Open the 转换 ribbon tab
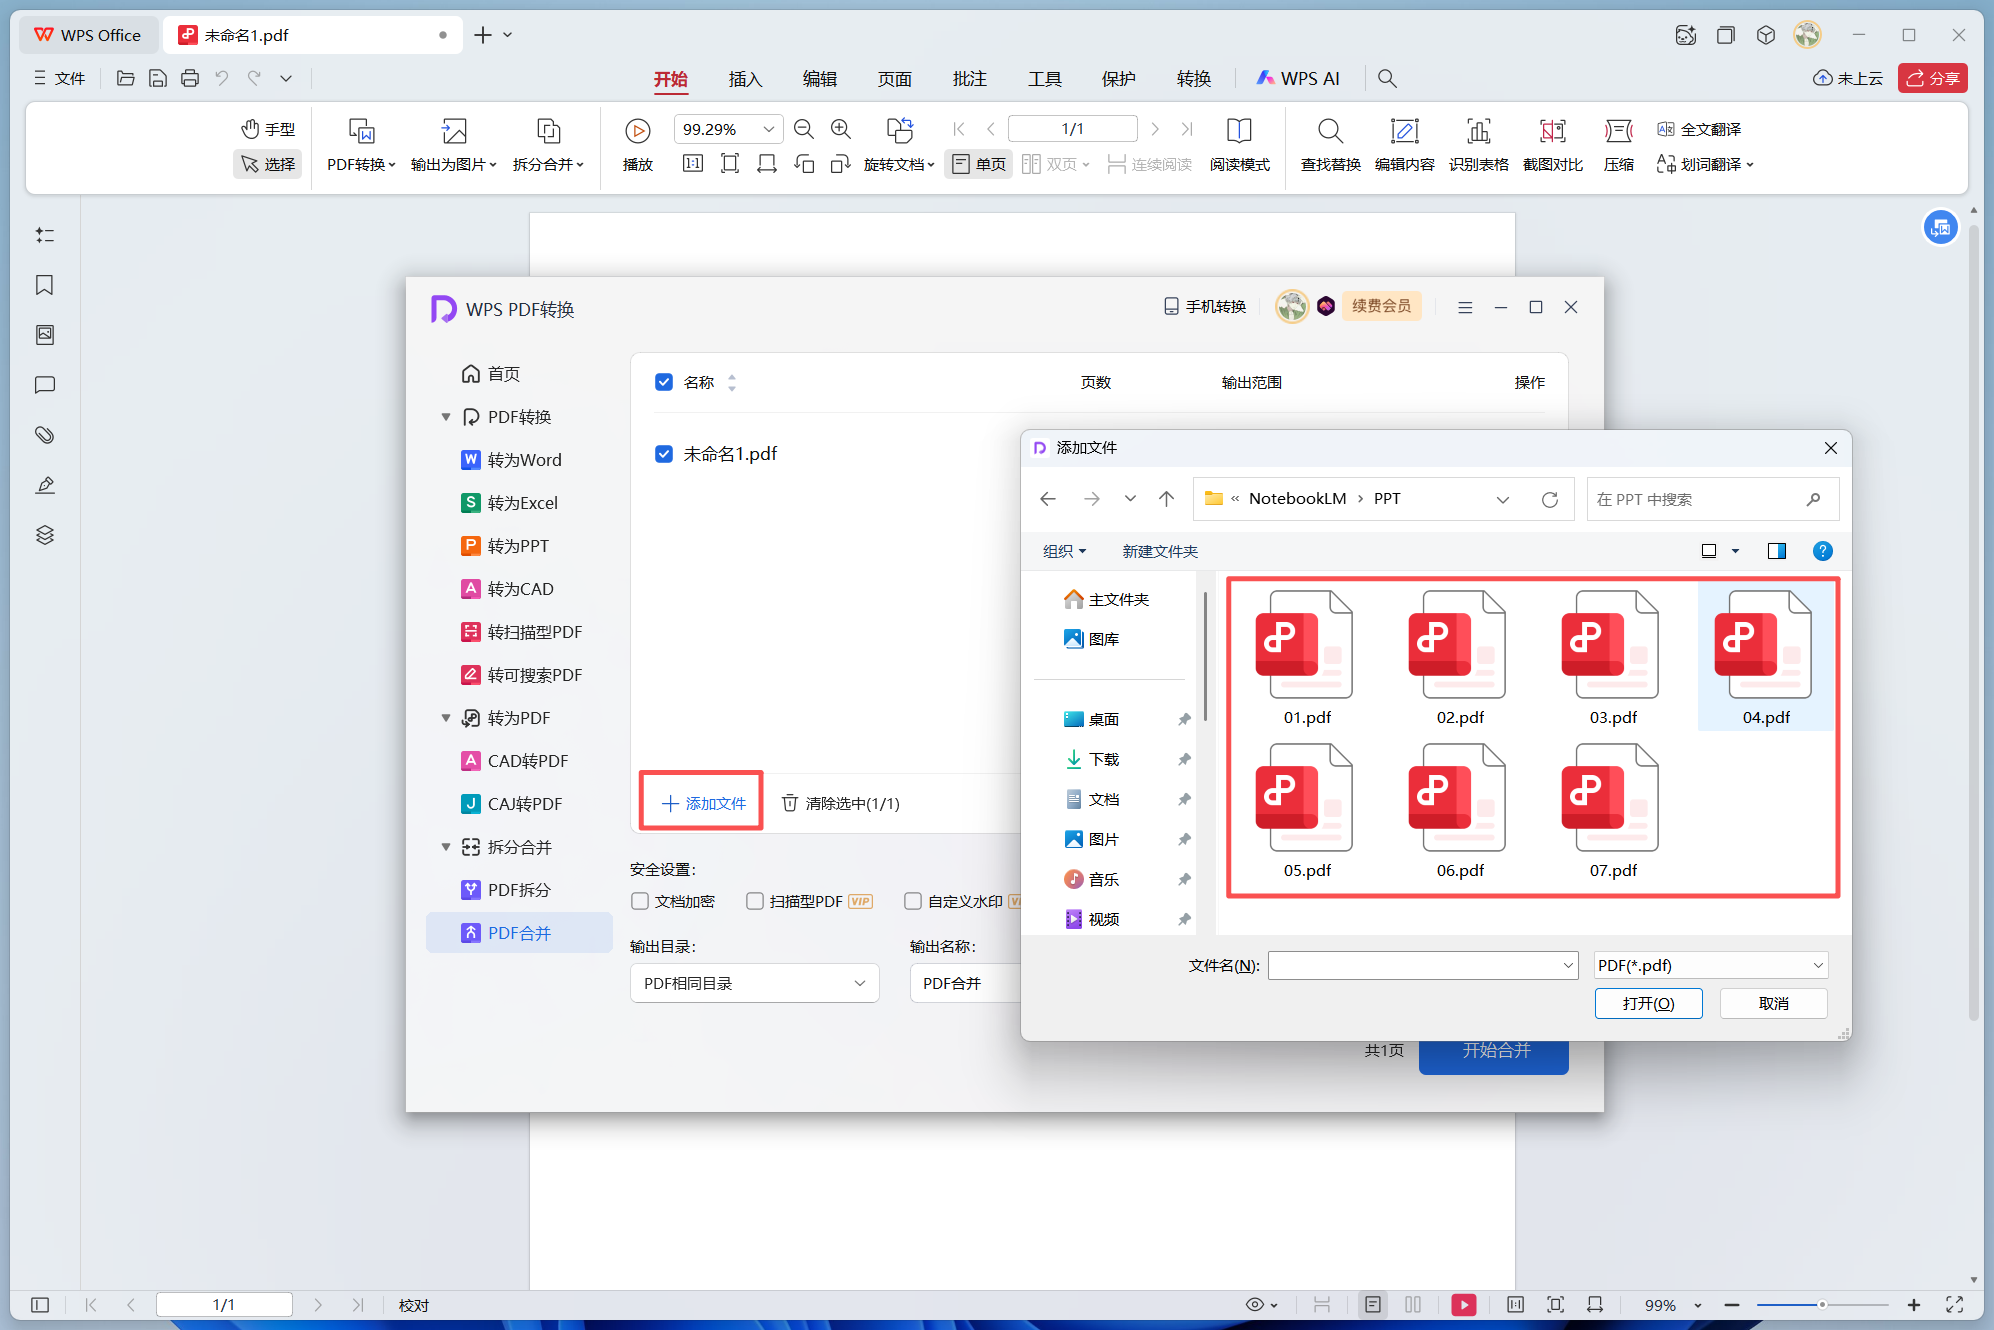 click(x=1193, y=78)
